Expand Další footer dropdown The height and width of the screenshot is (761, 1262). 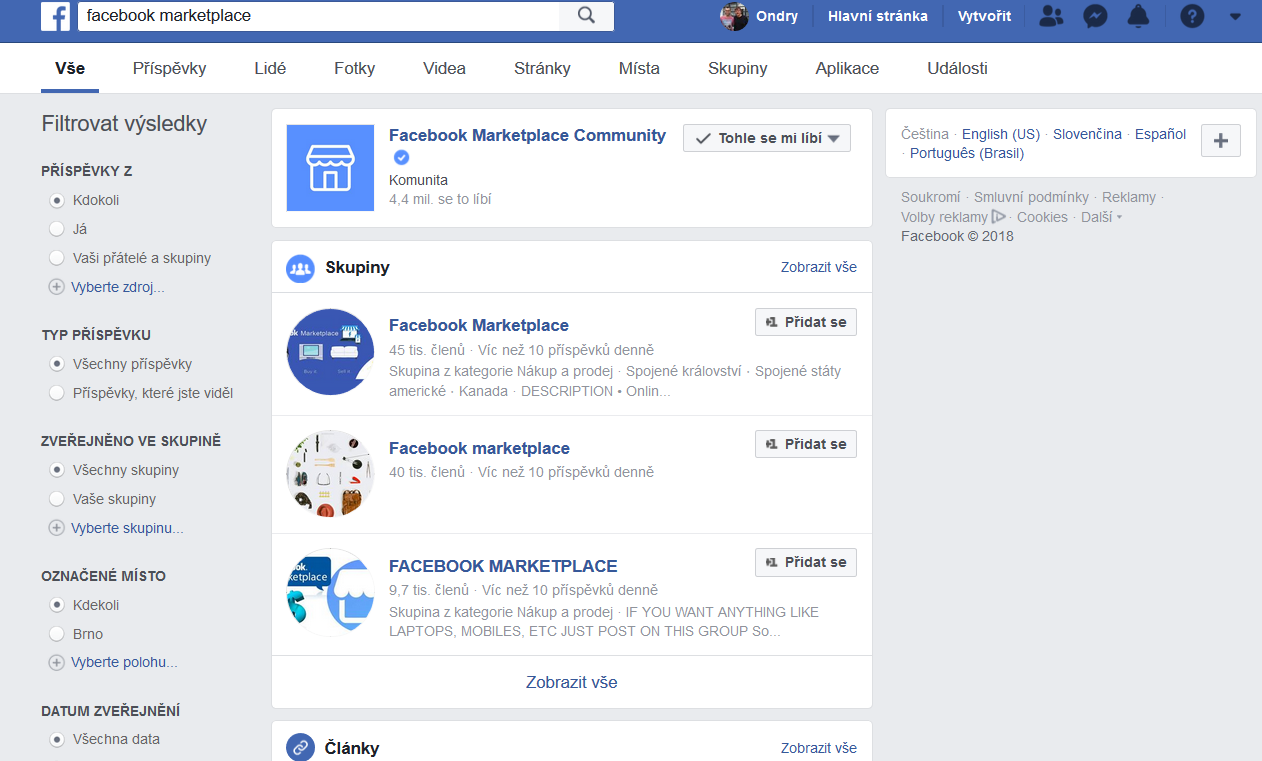click(1101, 217)
